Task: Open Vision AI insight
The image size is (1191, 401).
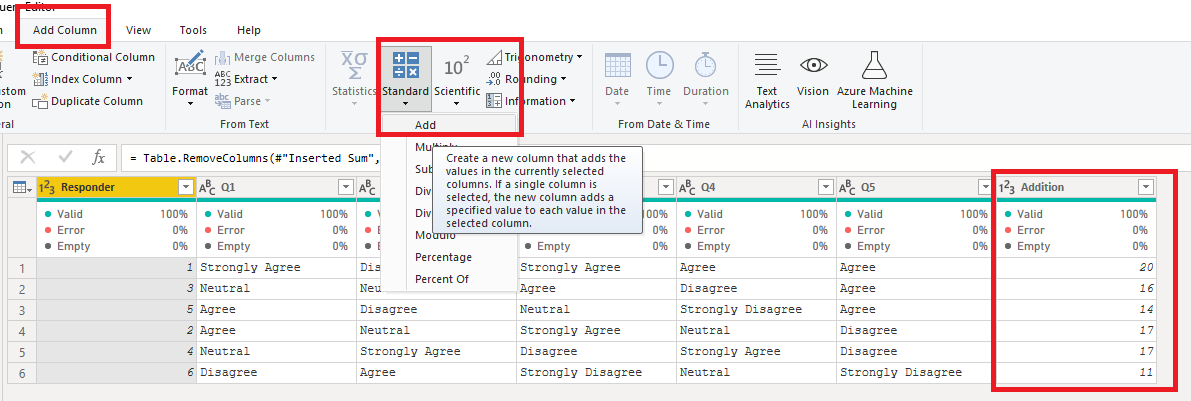Action: pyautogui.click(x=813, y=74)
